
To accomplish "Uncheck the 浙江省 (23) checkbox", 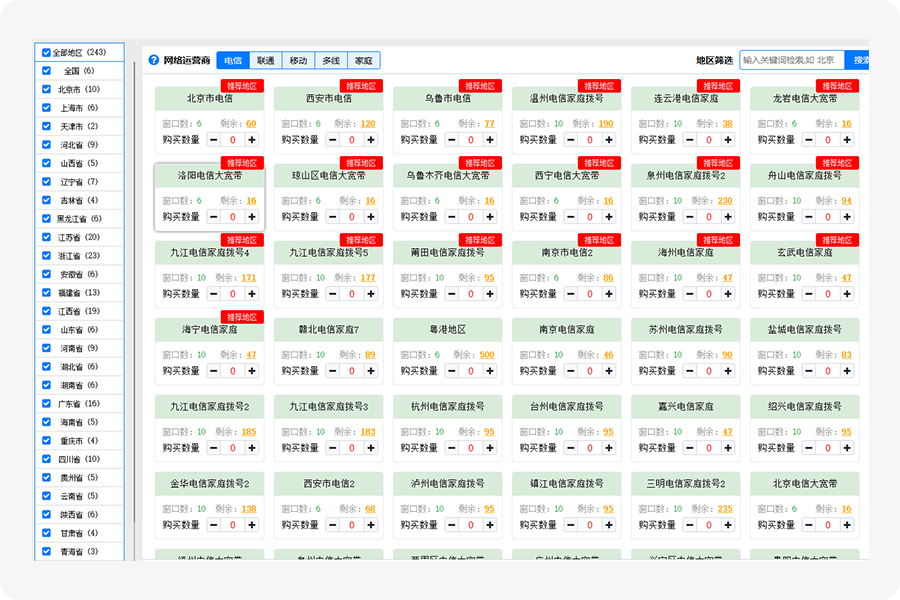I will 46,256.
